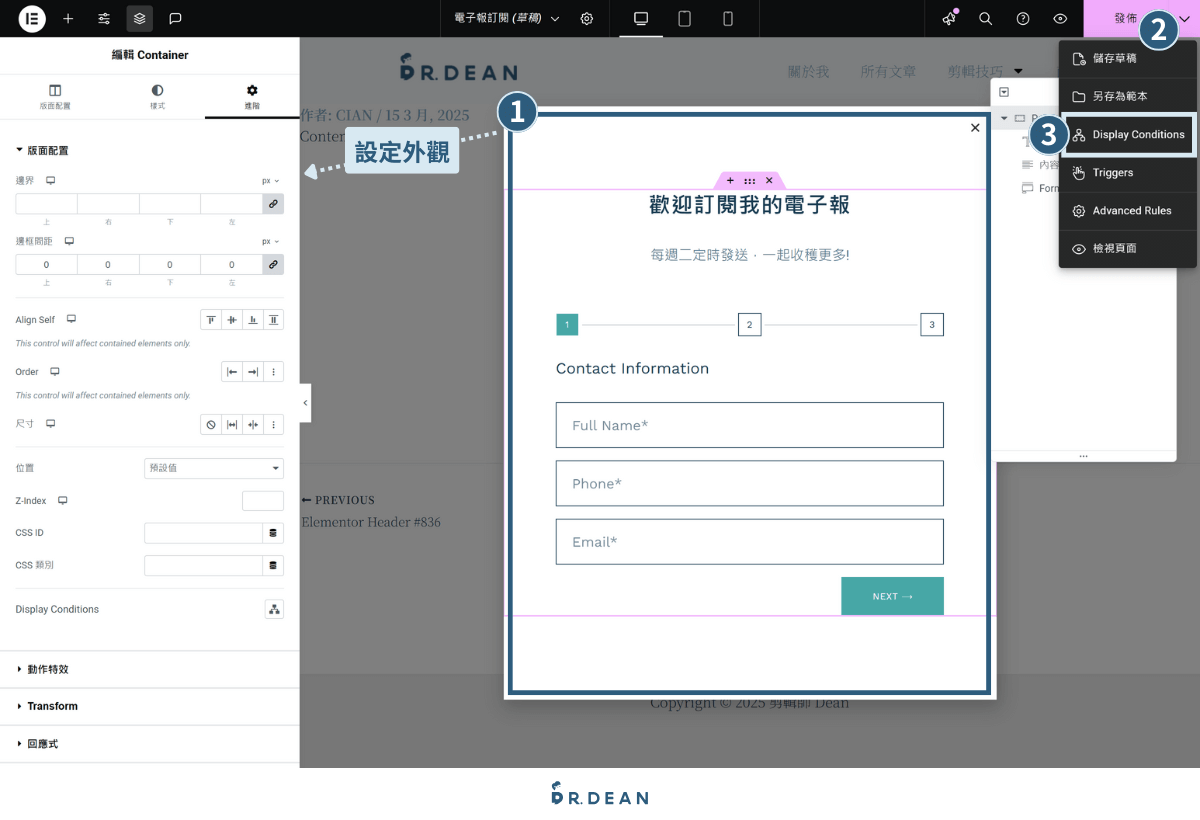Open page settings with the gear icon
Screen dimensions: 1200x820
point(587,18)
